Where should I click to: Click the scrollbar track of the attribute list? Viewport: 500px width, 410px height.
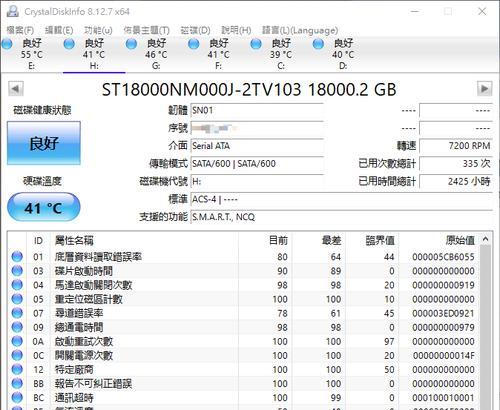tap(485, 328)
